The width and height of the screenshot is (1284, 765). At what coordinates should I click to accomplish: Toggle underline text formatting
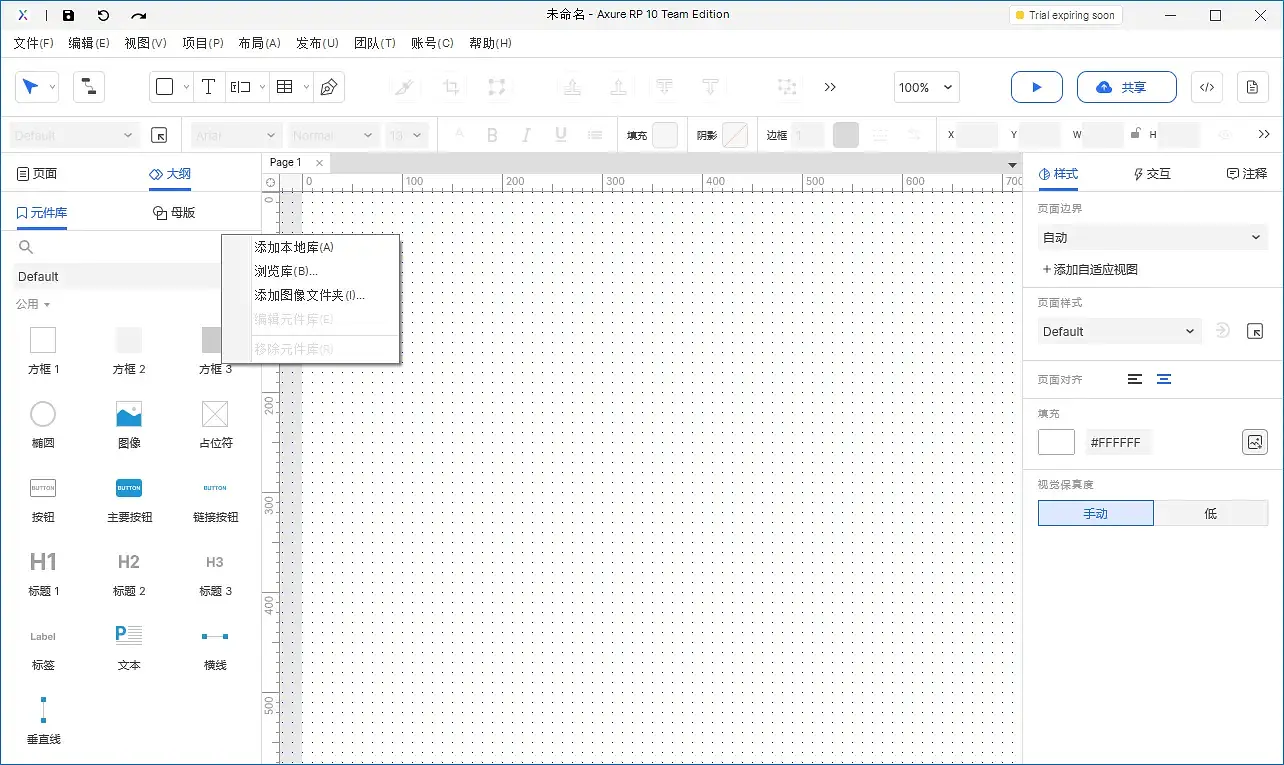click(x=560, y=134)
